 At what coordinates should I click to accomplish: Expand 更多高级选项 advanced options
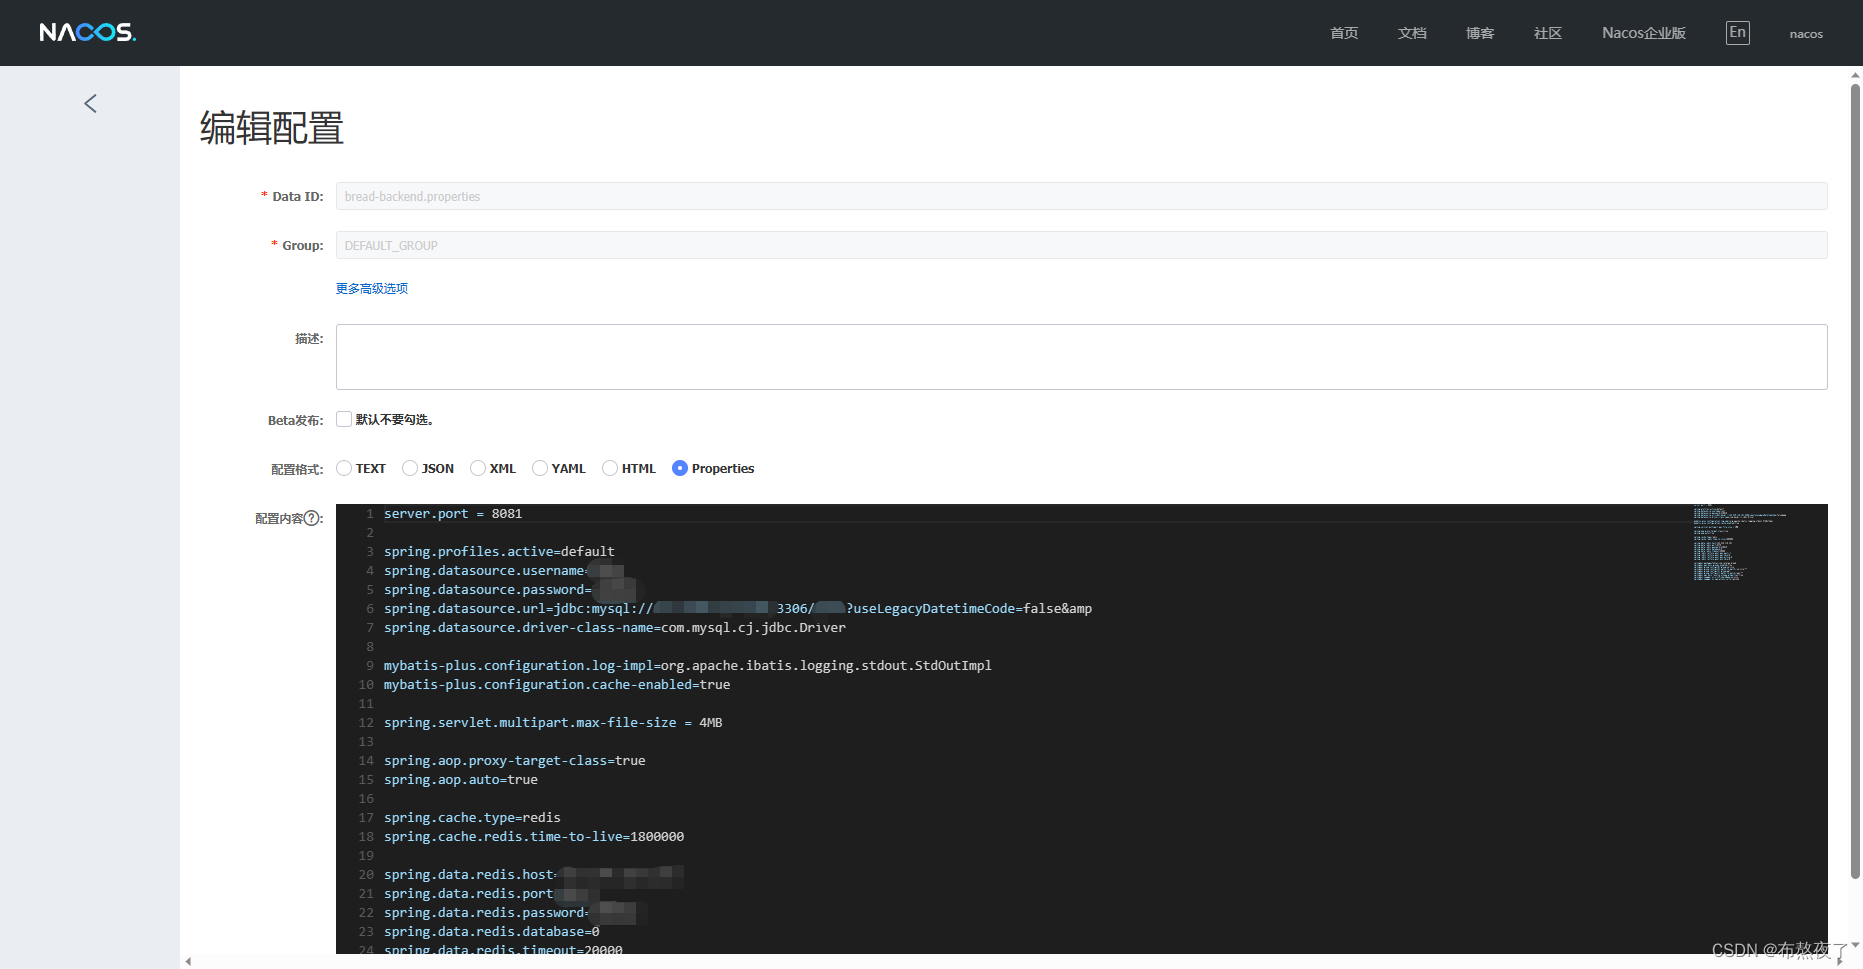[371, 288]
